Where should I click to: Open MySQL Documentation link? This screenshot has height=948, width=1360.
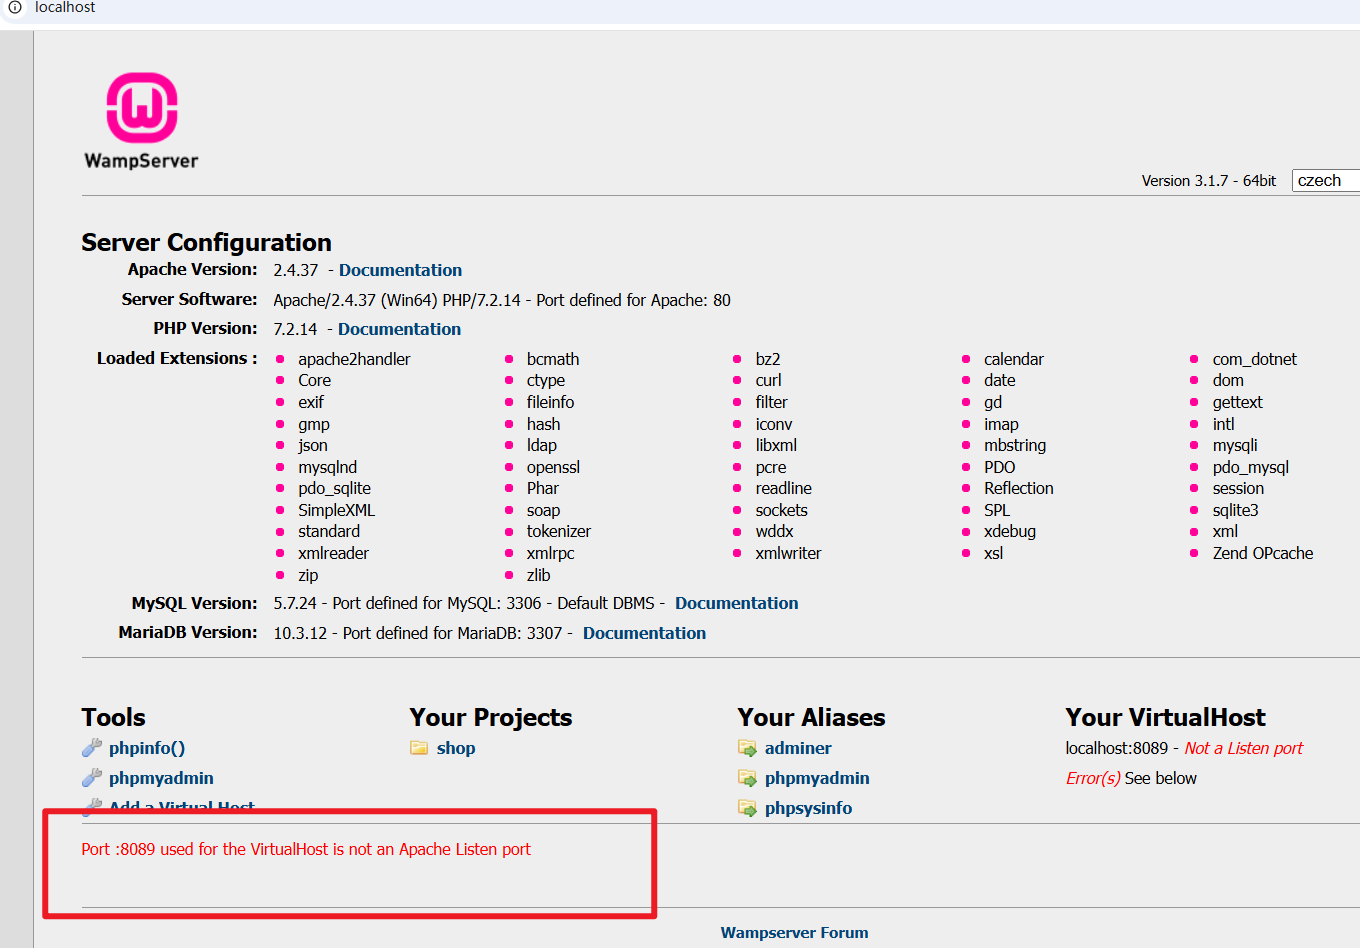click(736, 603)
